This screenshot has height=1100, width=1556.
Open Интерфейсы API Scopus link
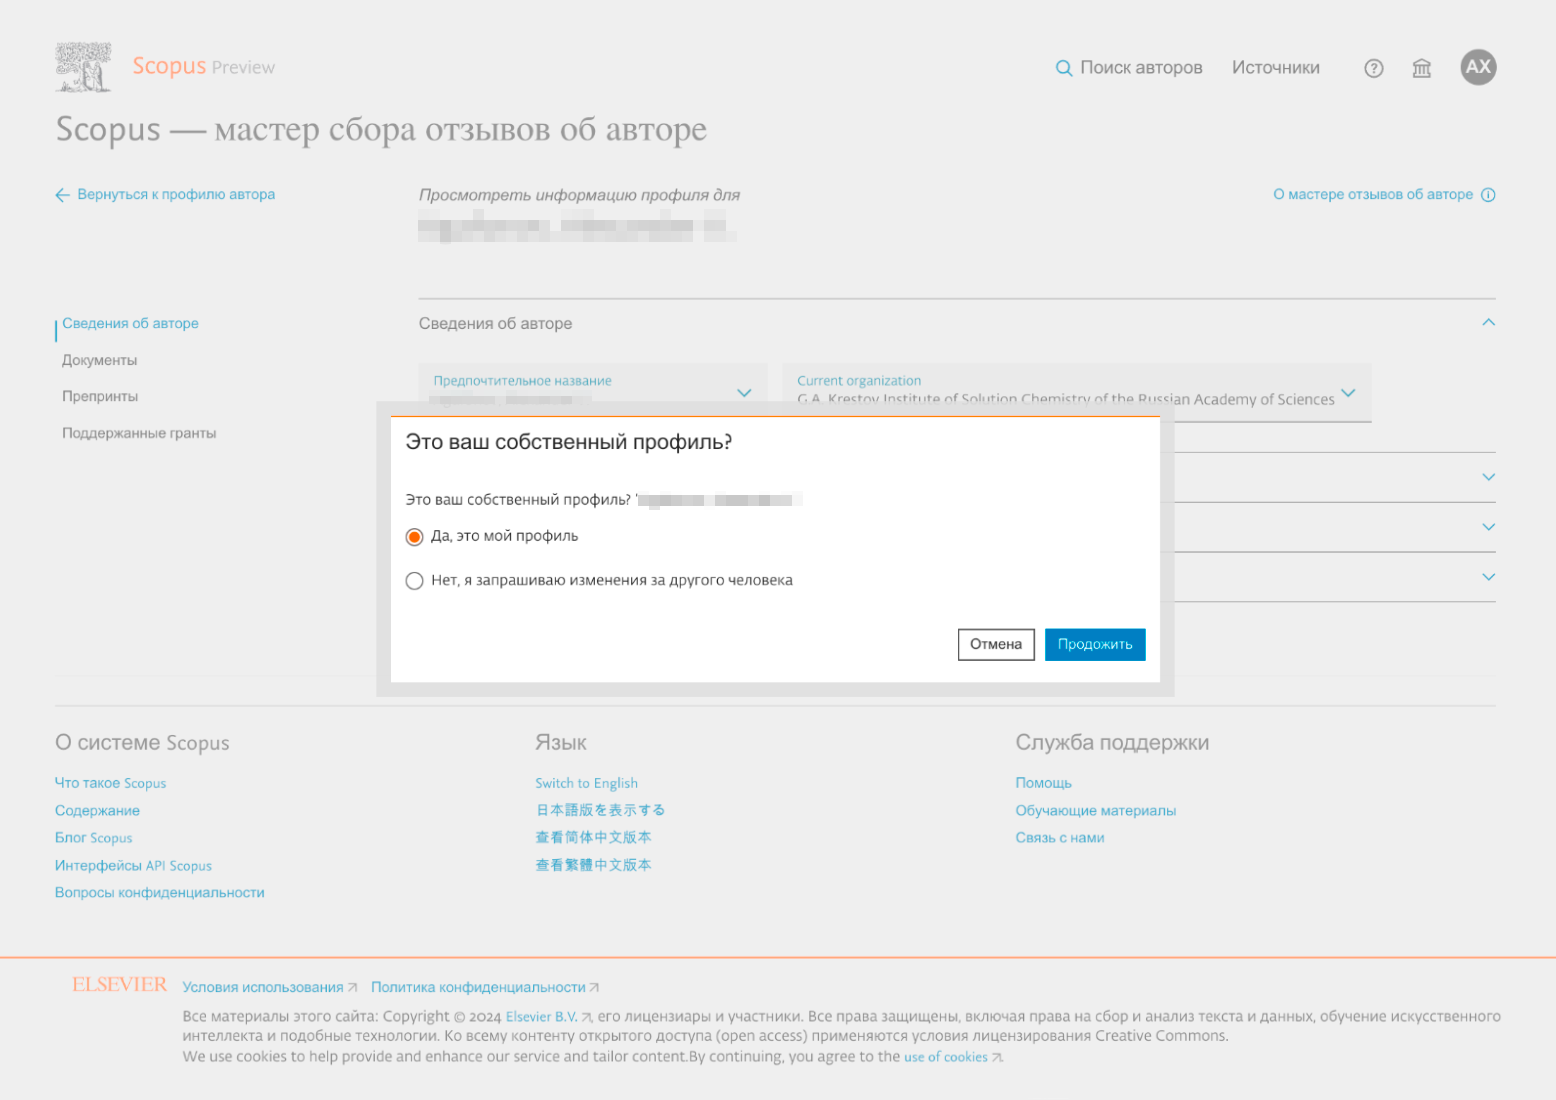(x=133, y=865)
